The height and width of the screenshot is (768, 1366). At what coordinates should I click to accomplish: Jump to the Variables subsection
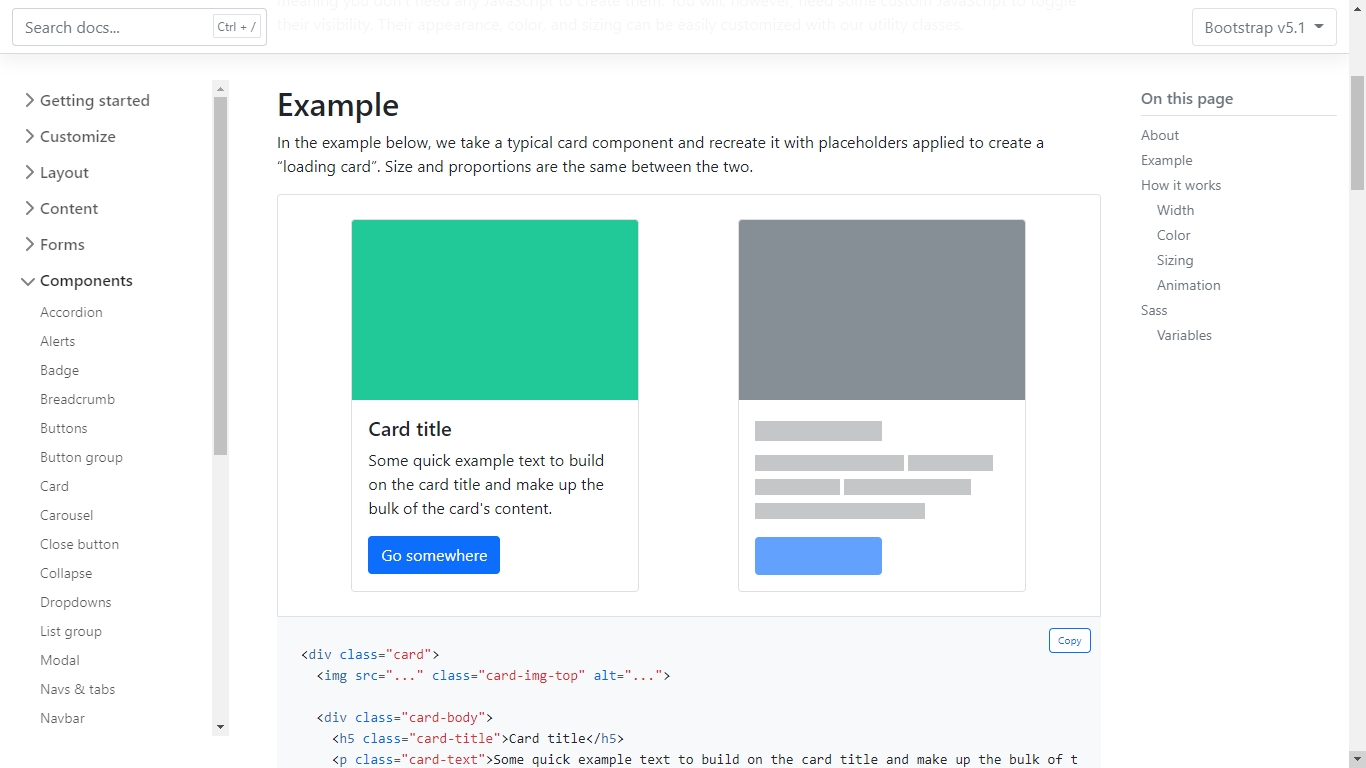coord(1184,335)
